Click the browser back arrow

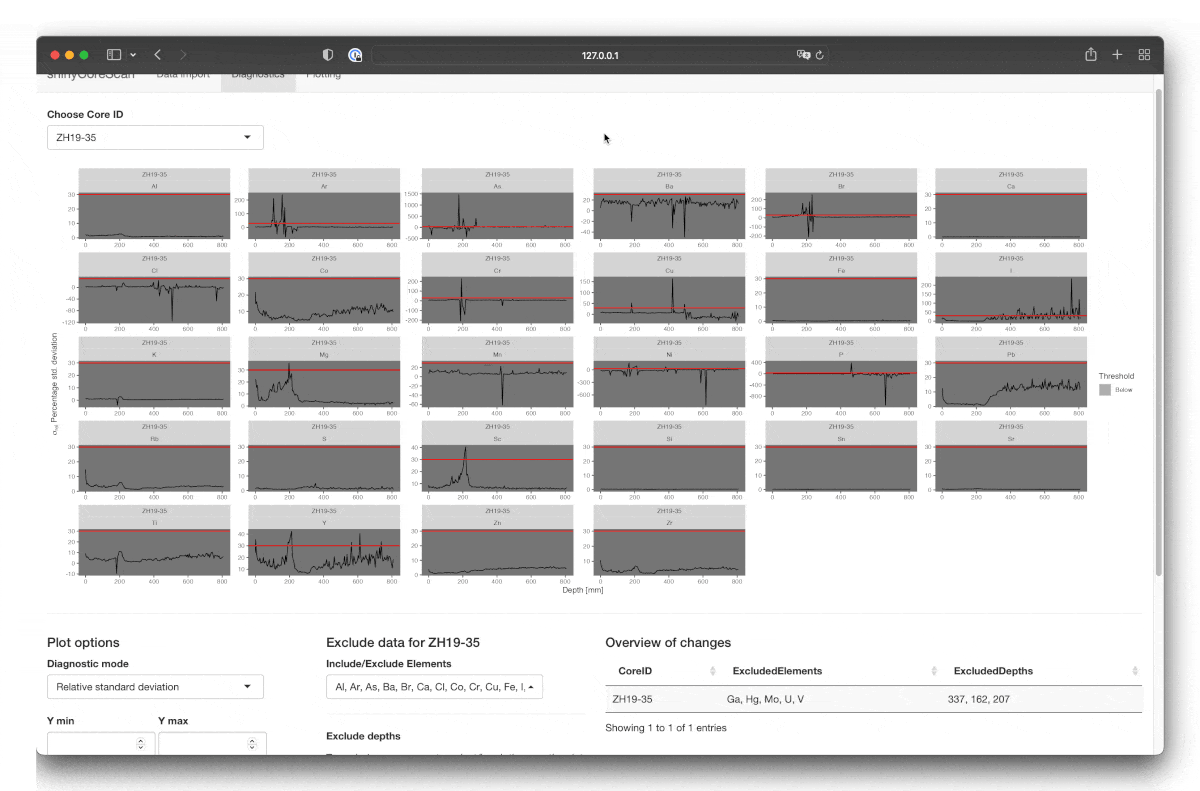point(157,55)
